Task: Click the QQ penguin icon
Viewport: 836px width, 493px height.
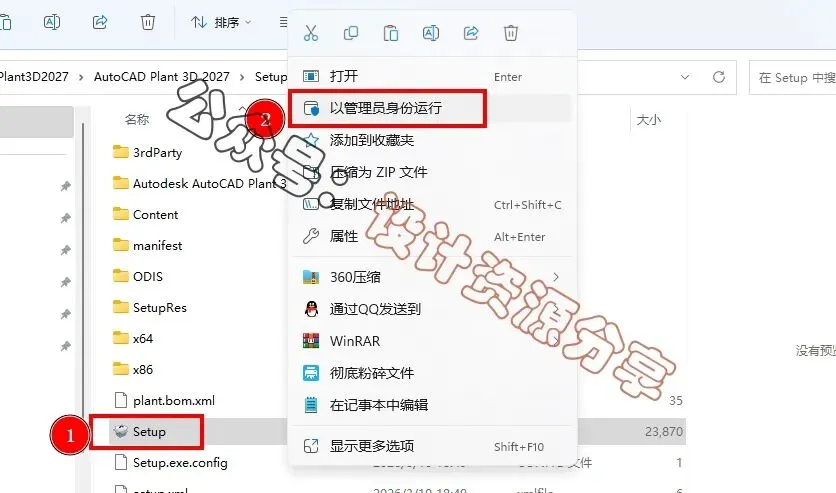Action: (x=311, y=309)
